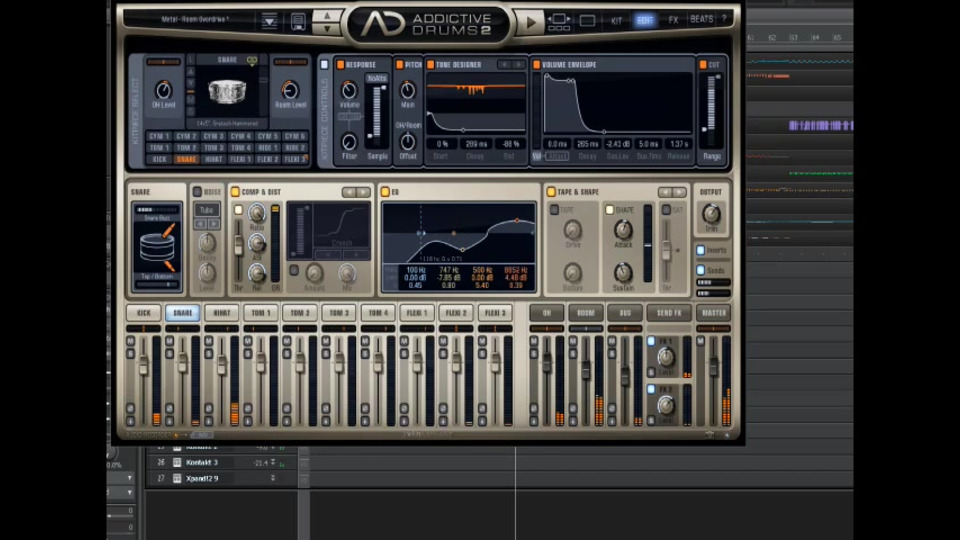Click next arrow in Tone Designer
This screenshot has height=540, width=960.
coord(519,64)
